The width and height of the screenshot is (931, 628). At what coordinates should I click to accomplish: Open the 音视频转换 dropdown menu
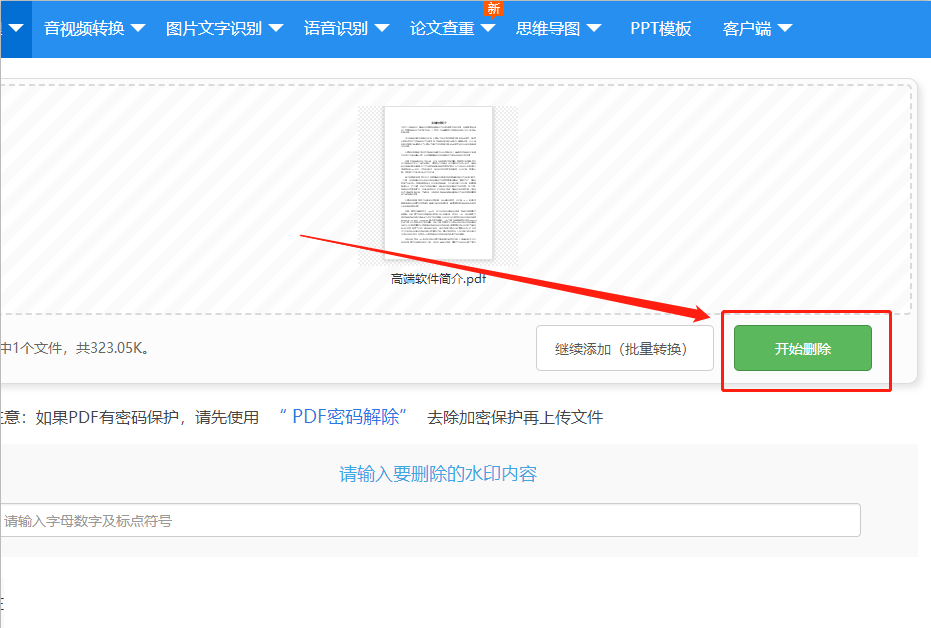94,28
